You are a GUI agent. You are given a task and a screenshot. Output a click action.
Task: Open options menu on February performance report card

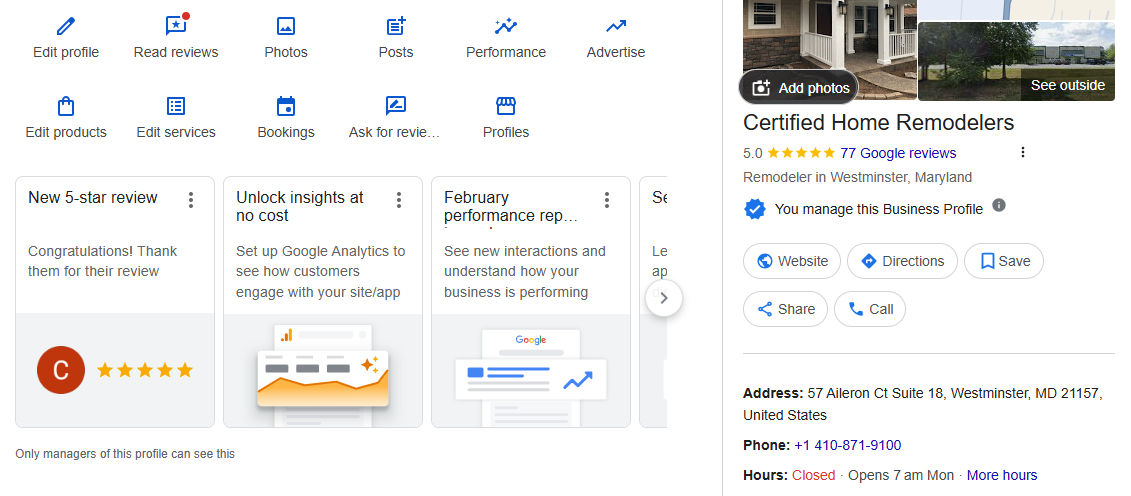(x=607, y=200)
